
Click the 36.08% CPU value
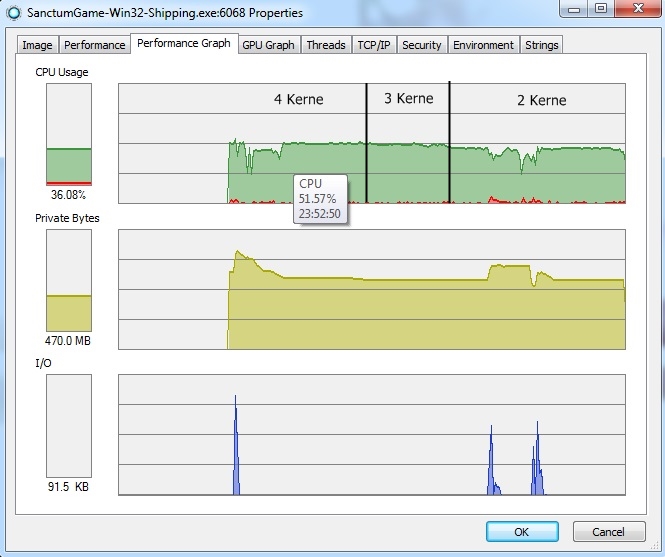coord(68,195)
